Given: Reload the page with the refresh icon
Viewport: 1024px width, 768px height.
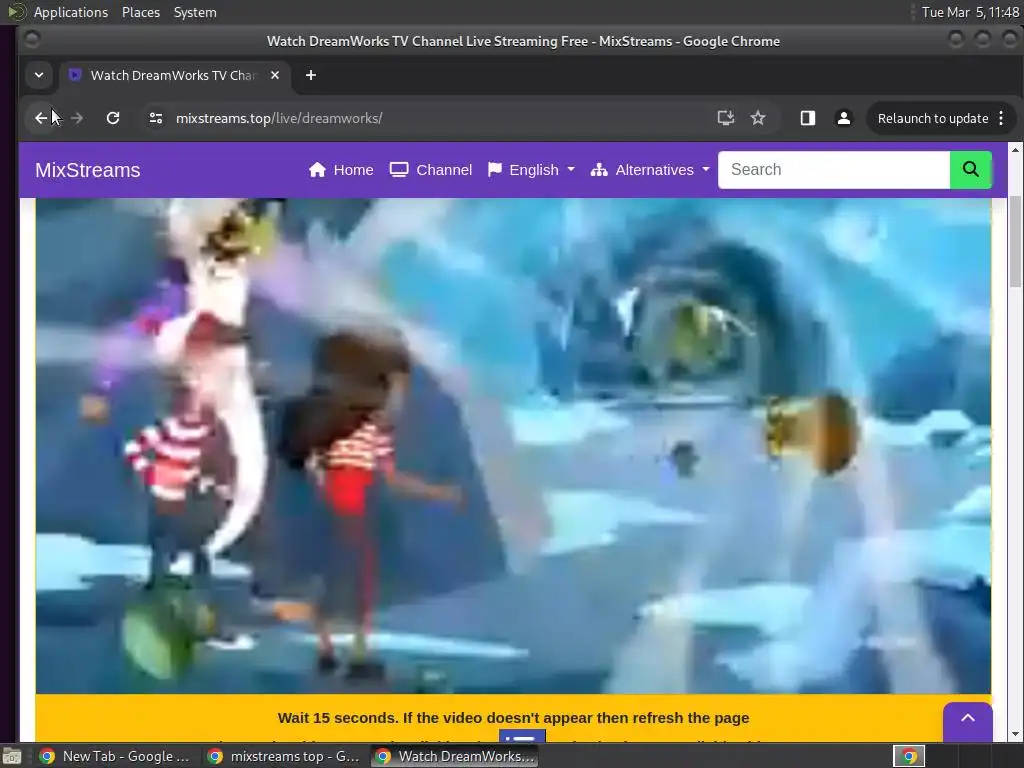Looking at the screenshot, I should [x=113, y=118].
